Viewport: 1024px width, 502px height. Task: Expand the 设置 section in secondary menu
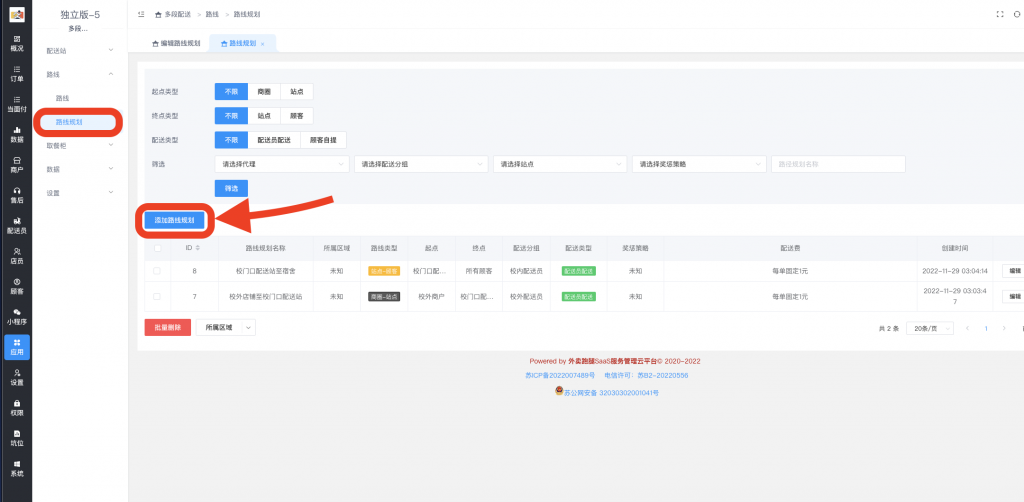(x=80, y=193)
